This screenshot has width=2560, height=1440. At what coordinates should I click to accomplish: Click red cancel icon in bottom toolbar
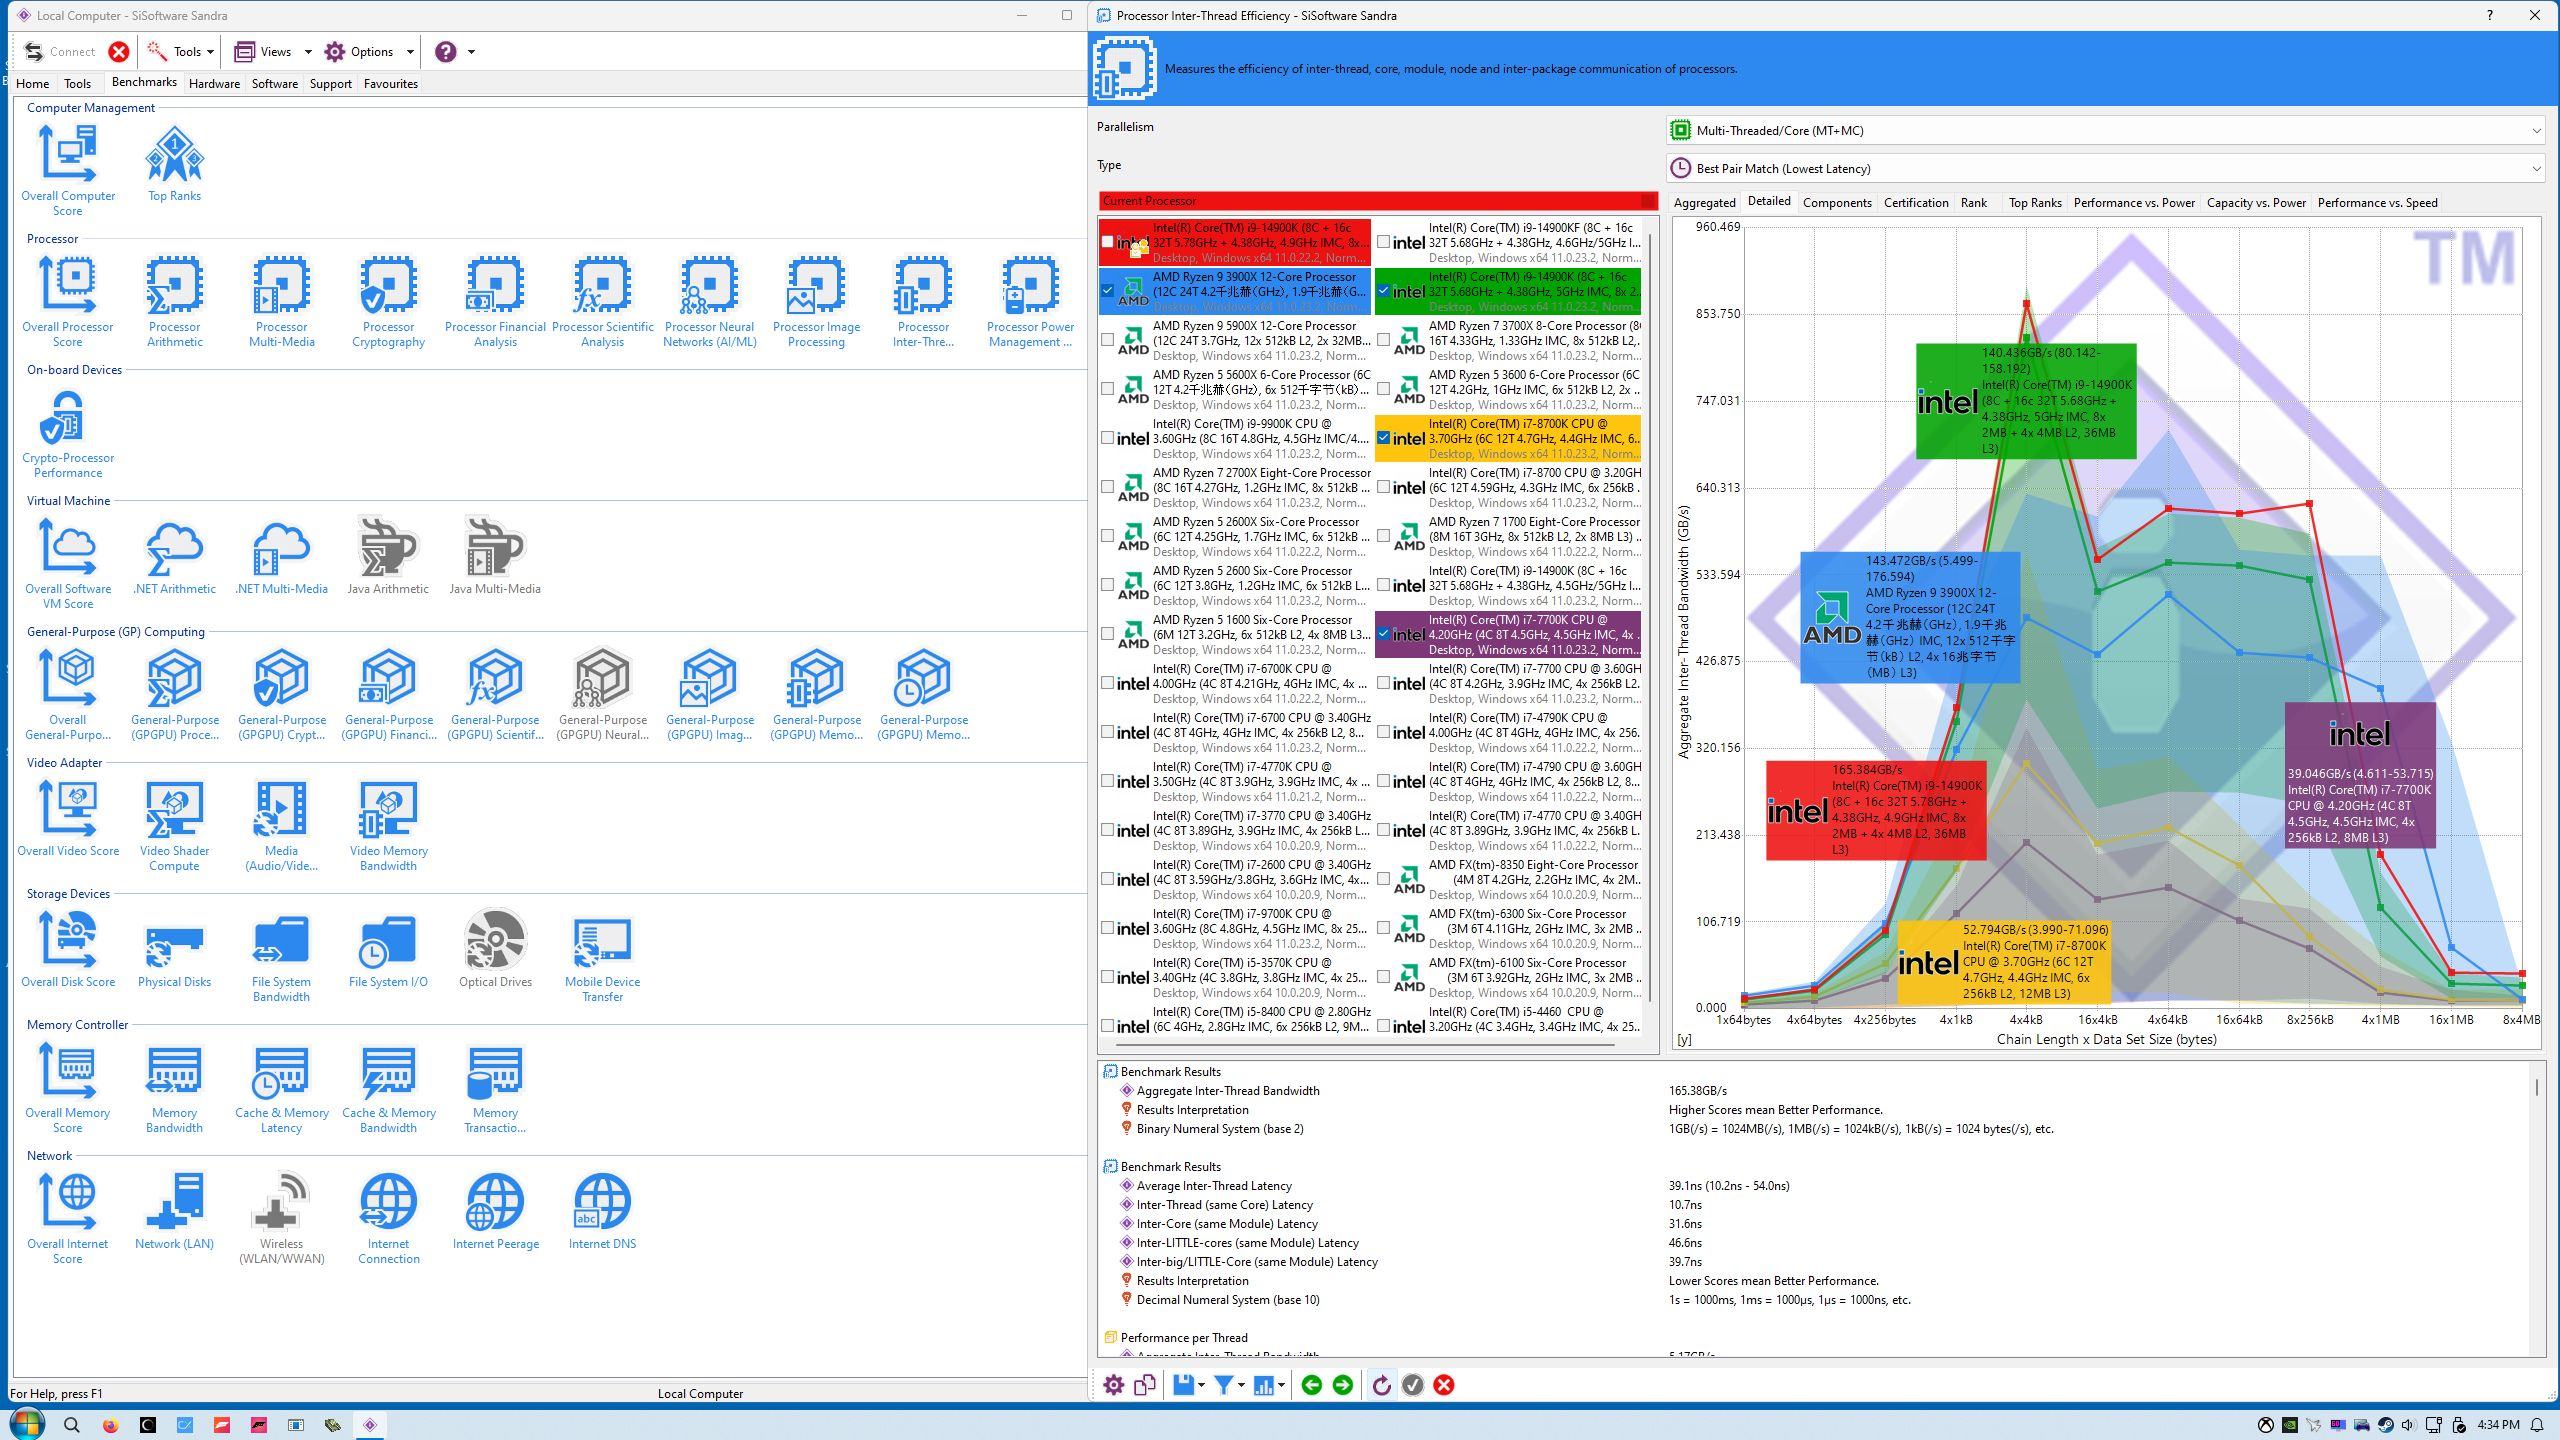1443,1385
